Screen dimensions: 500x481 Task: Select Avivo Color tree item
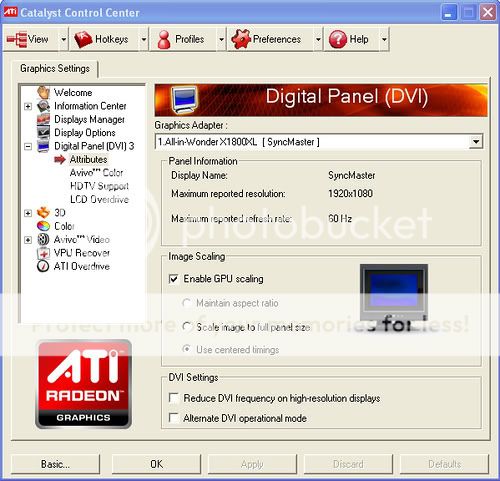tap(96, 173)
